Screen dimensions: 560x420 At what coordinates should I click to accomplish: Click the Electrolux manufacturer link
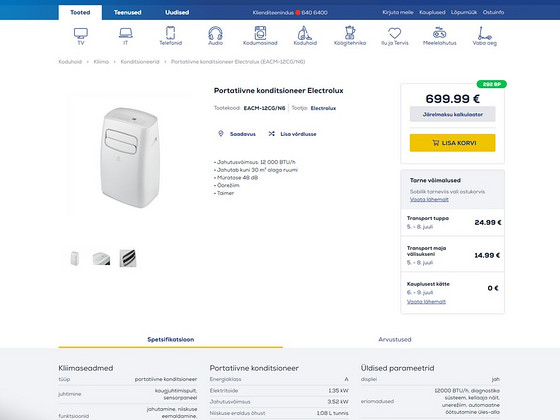click(323, 108)
